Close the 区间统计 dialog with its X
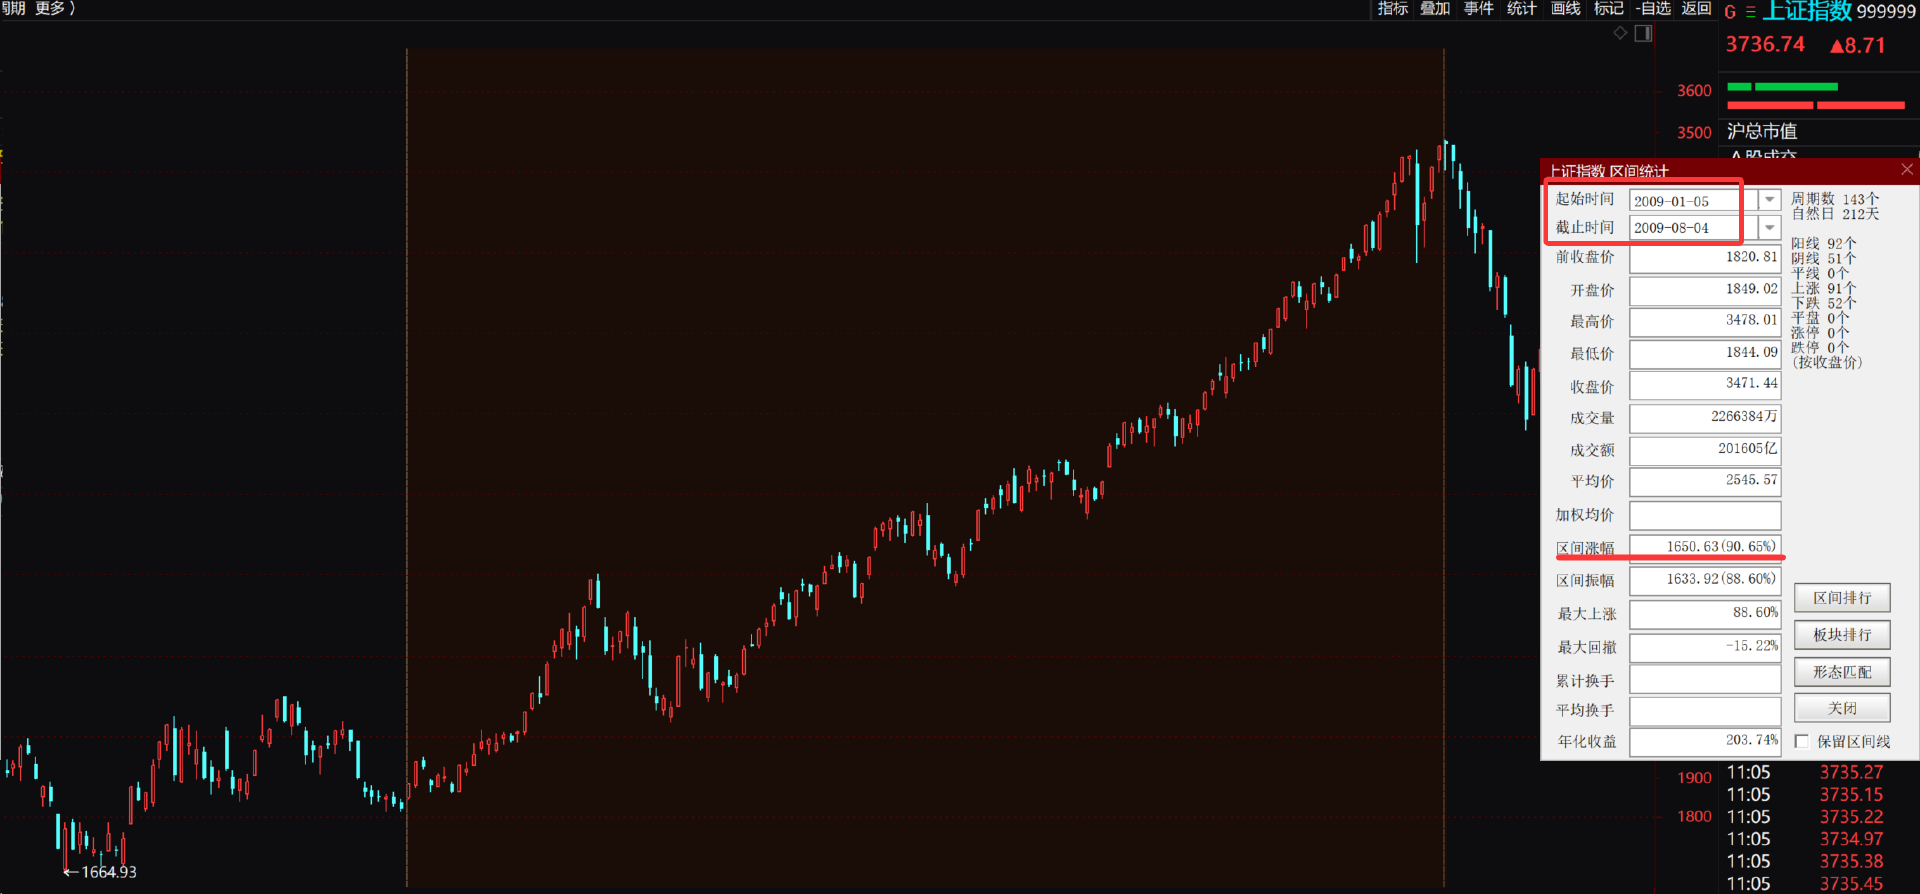This screenshot has height=894, width=1920. point(1907,169)
